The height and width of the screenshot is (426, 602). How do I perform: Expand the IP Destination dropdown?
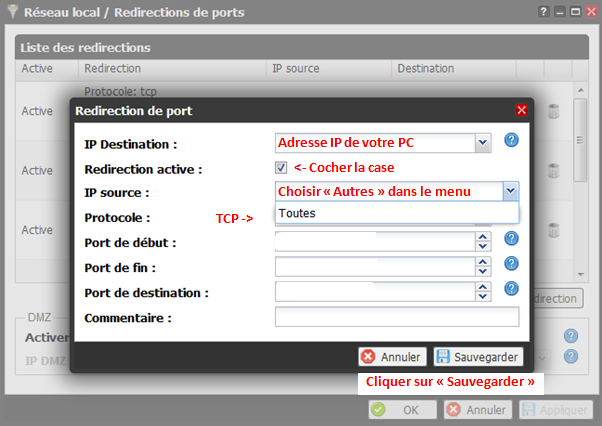point(483,142)
